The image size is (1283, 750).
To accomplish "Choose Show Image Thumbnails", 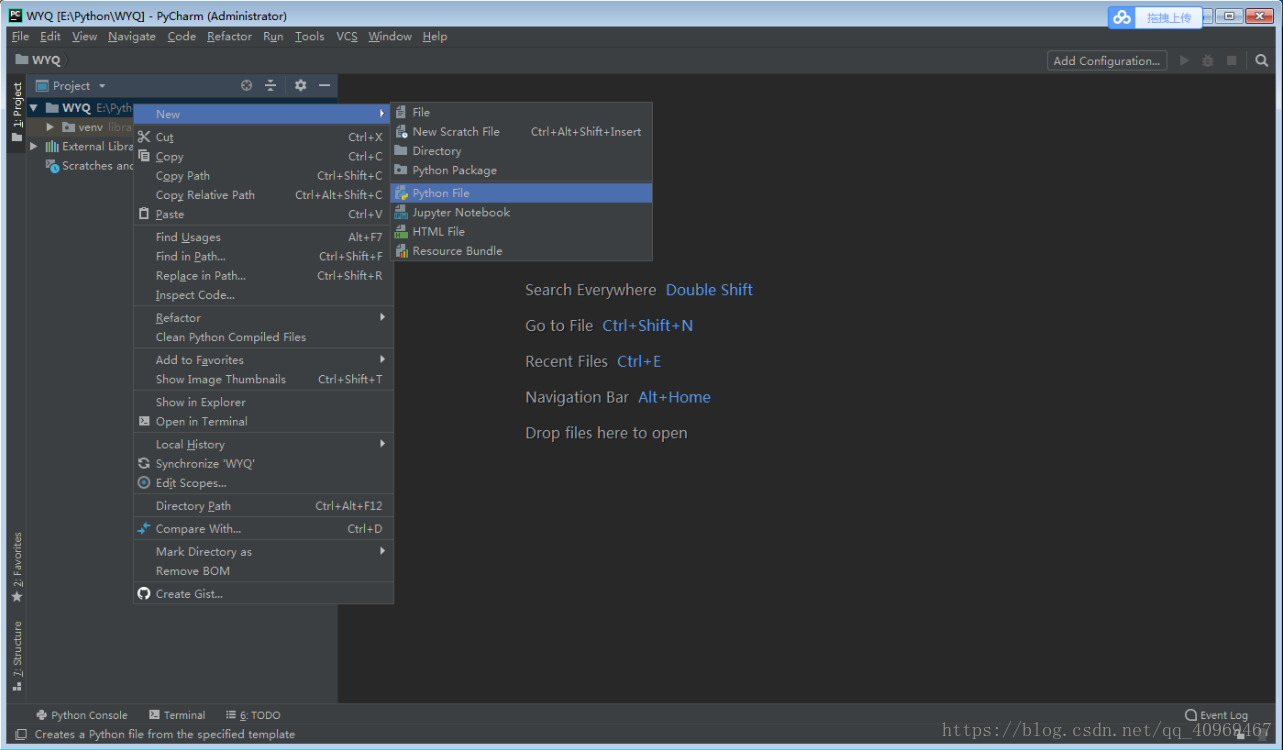I will click(263, 379).
